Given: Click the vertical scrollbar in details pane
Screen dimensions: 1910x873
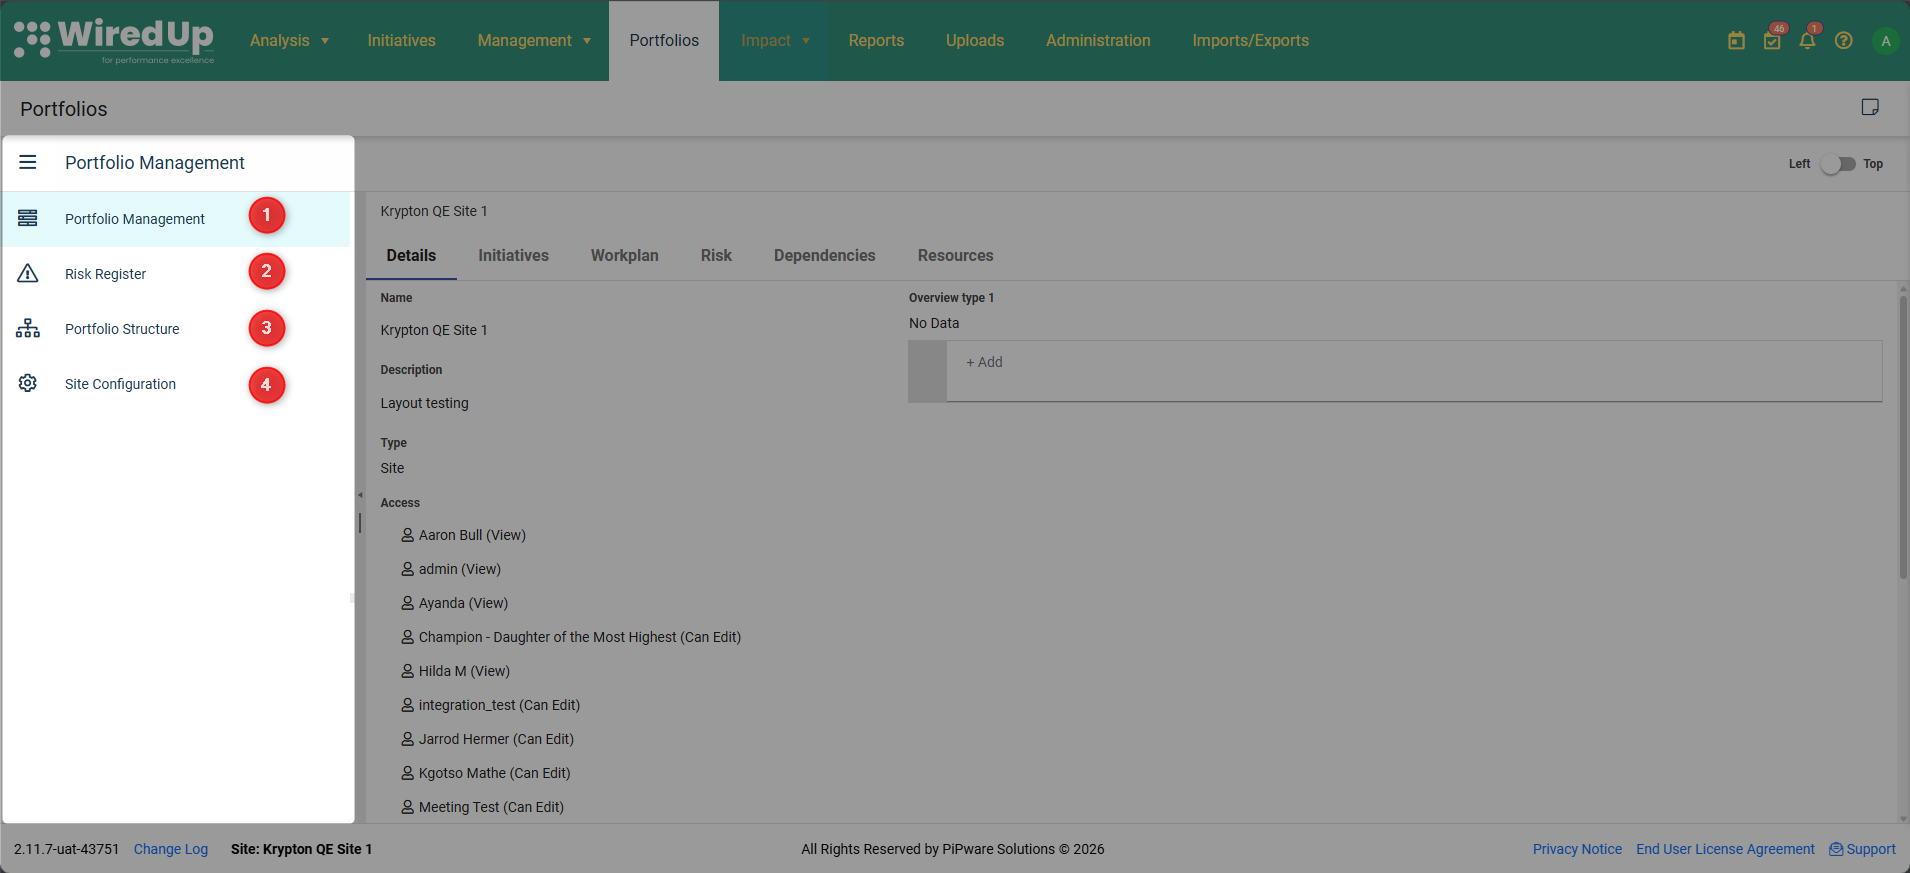Looking at the screenshot, I should (1903, 437).
